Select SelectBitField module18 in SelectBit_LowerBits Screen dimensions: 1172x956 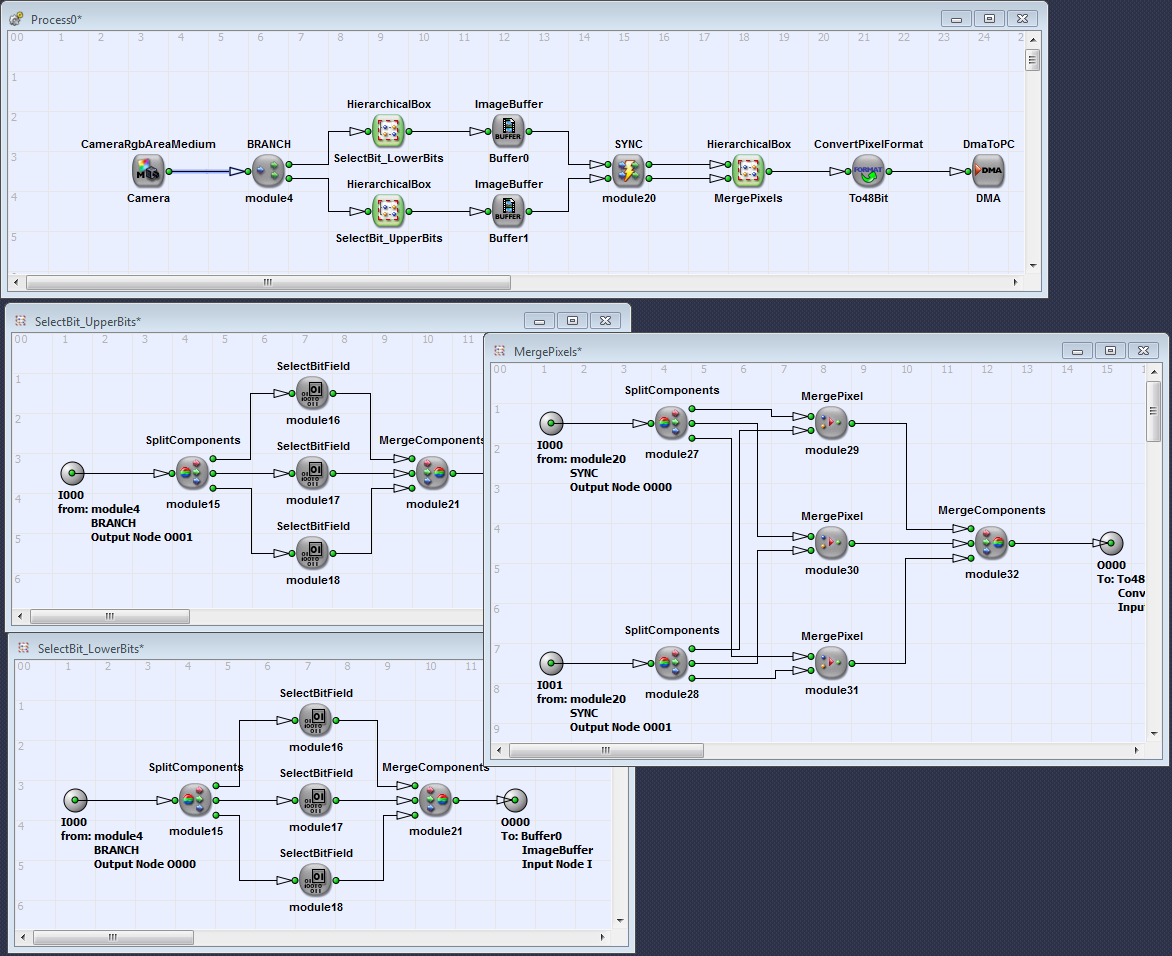point(316,880)
